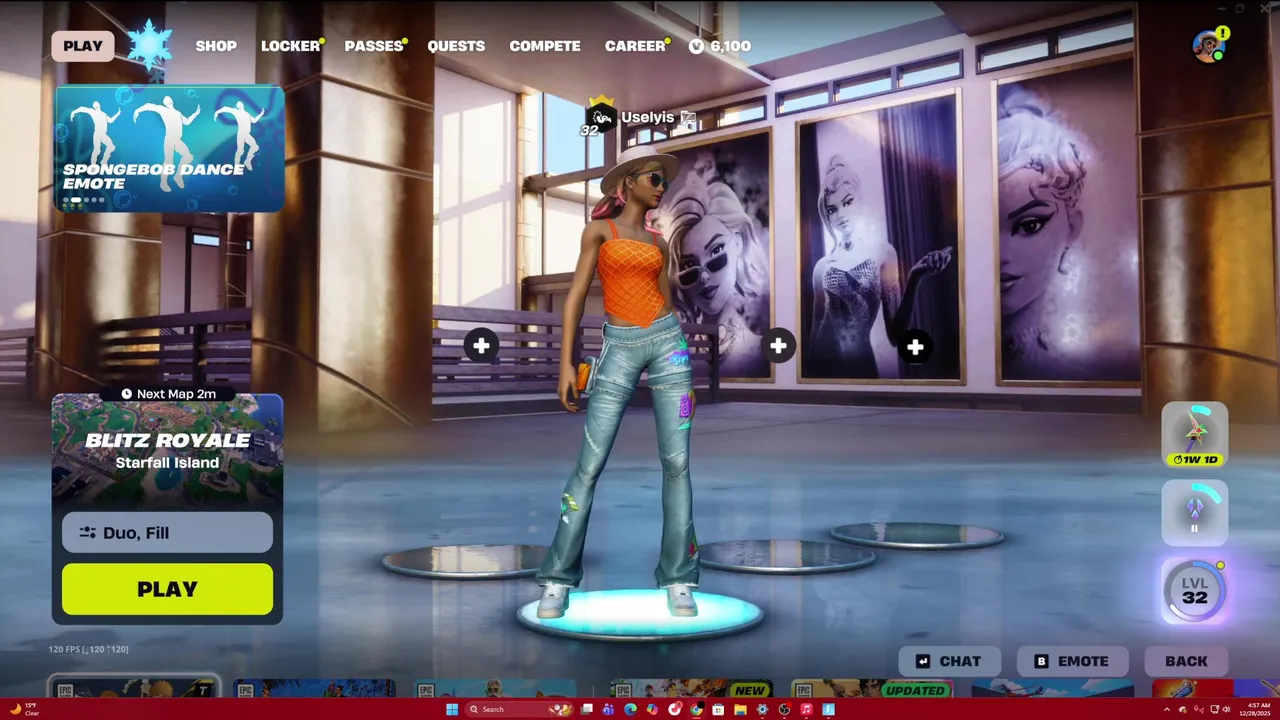Open the CAREER tab

[x=635, y=46]
